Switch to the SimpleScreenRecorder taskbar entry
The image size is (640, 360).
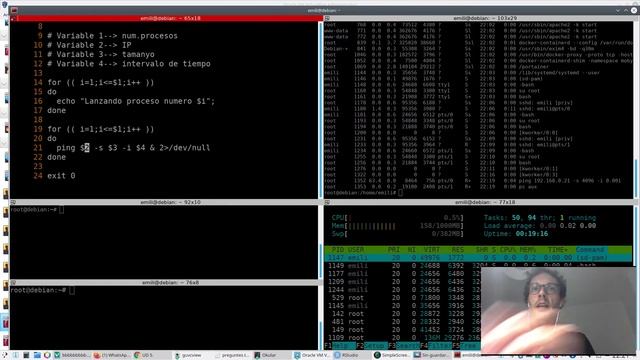point(391,355)
